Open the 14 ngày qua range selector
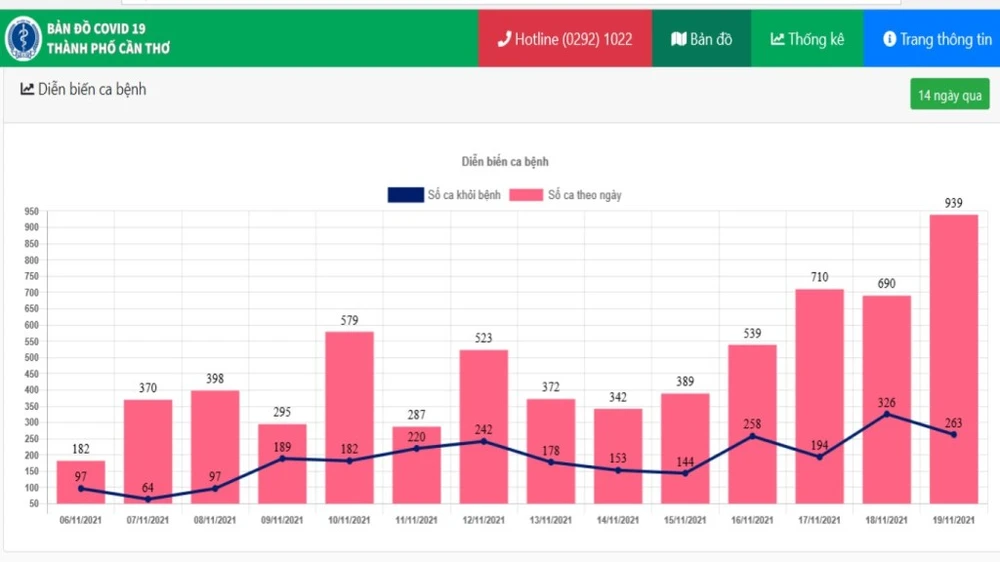Image resolution: width=1000 pixels, height=562 pixels. [949, 95]
